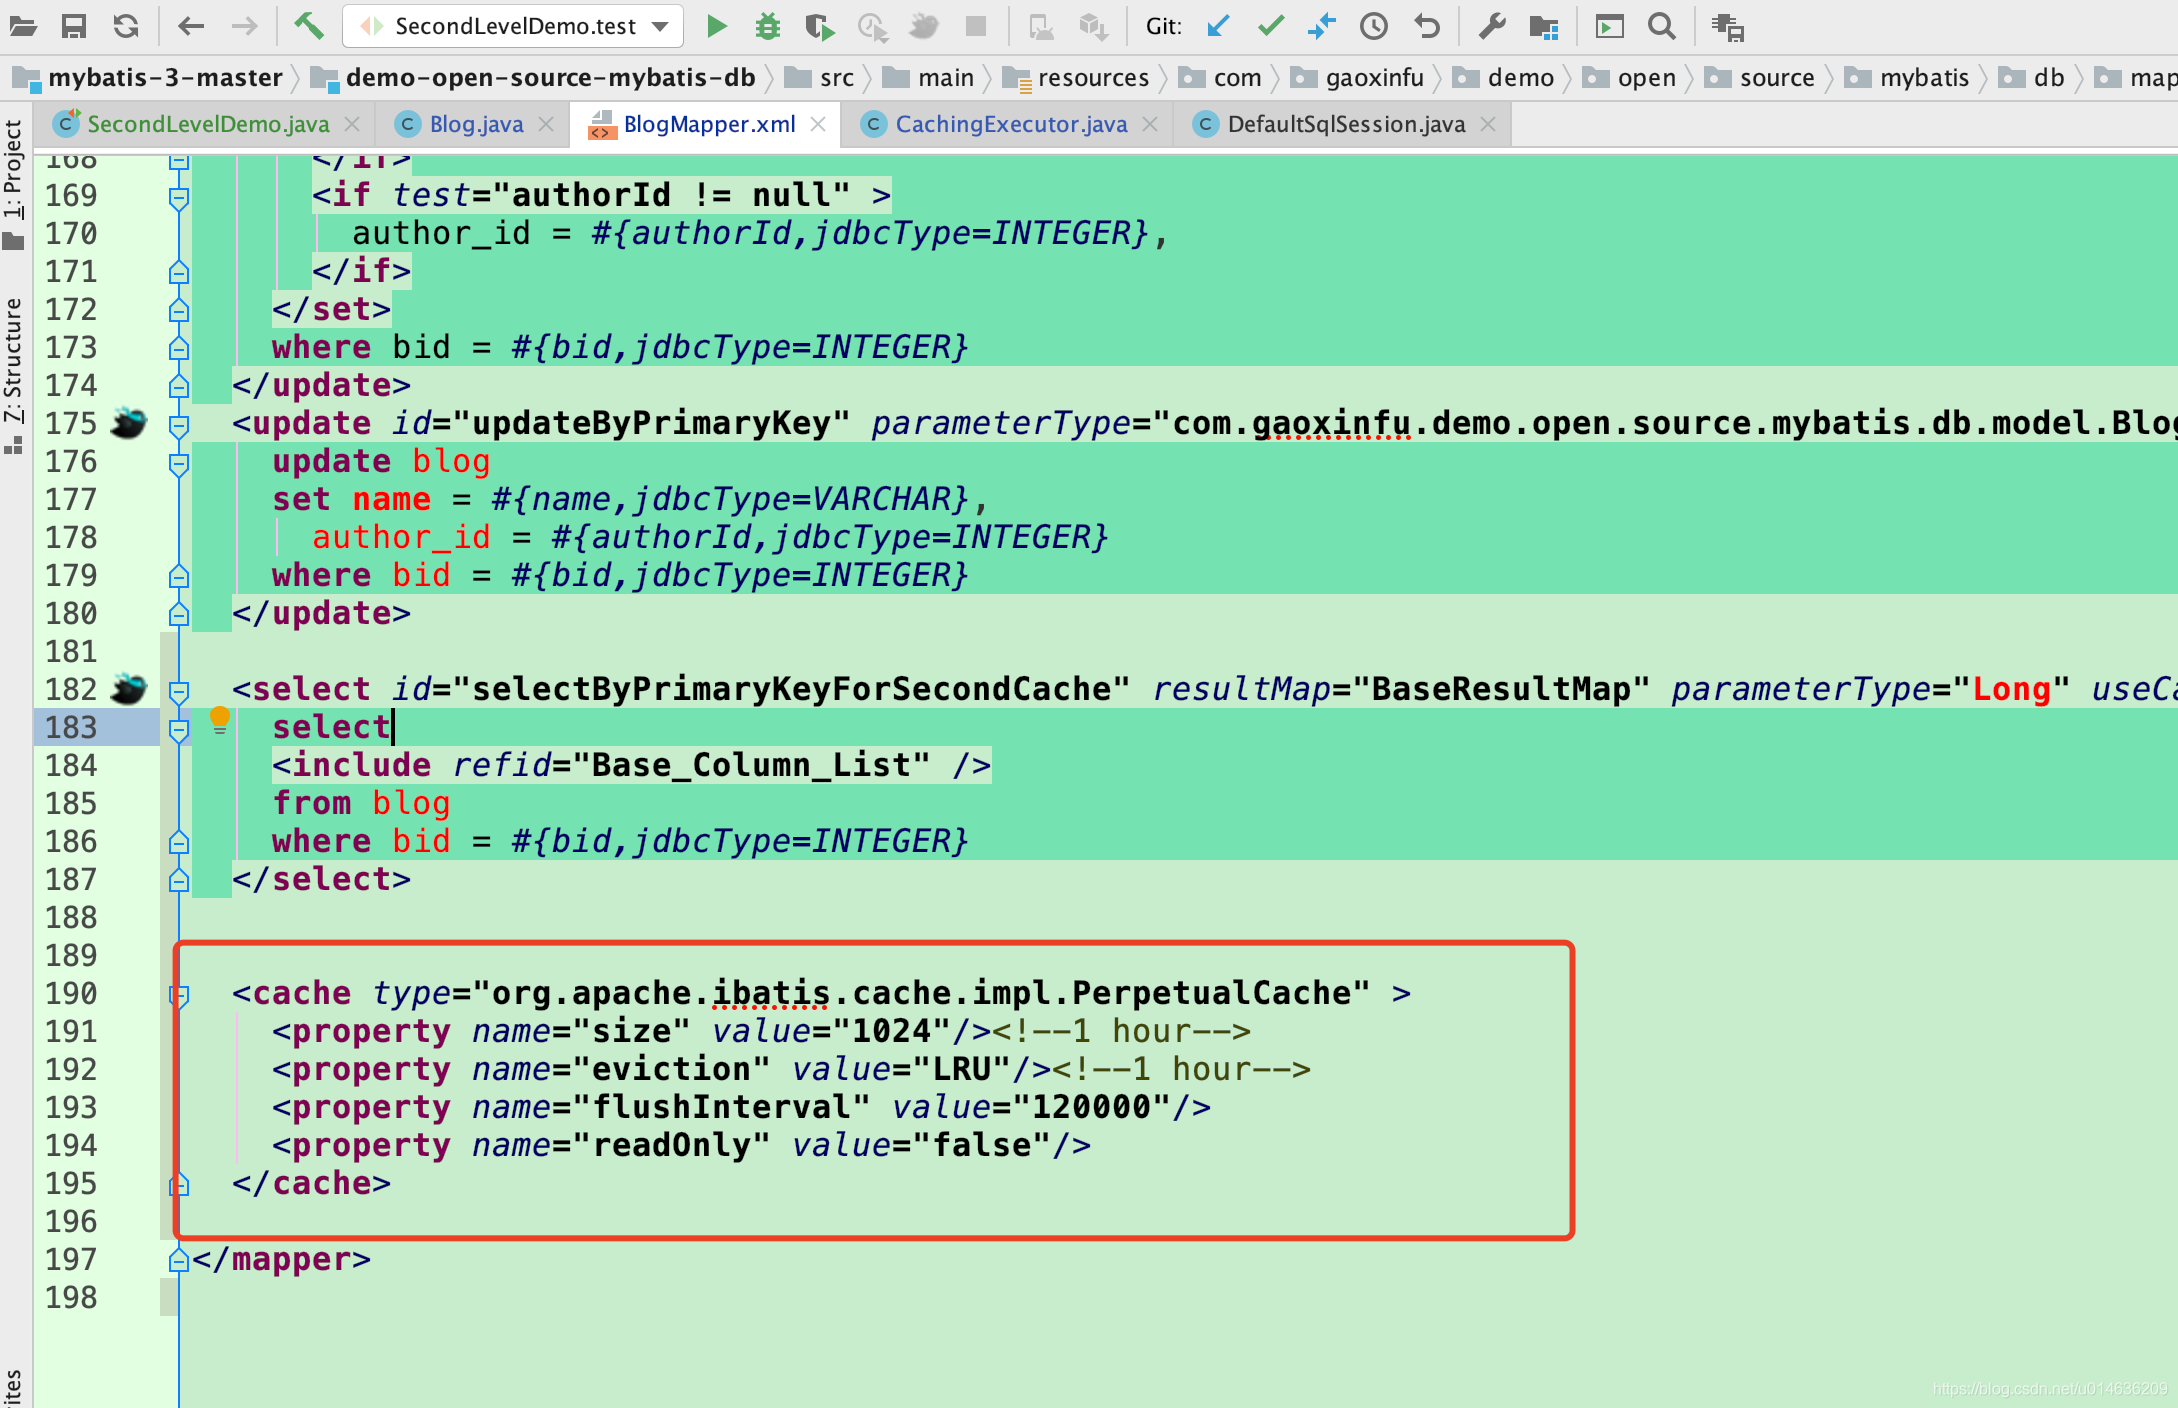This screenshot has height=1408, width=2178.
Task: Open project structure folder icon
Action: coord(1544,27)
